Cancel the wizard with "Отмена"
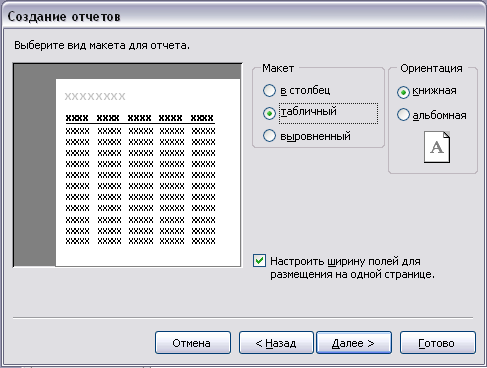The width and height of the screenshot is (487, 368). coord(193,343)
